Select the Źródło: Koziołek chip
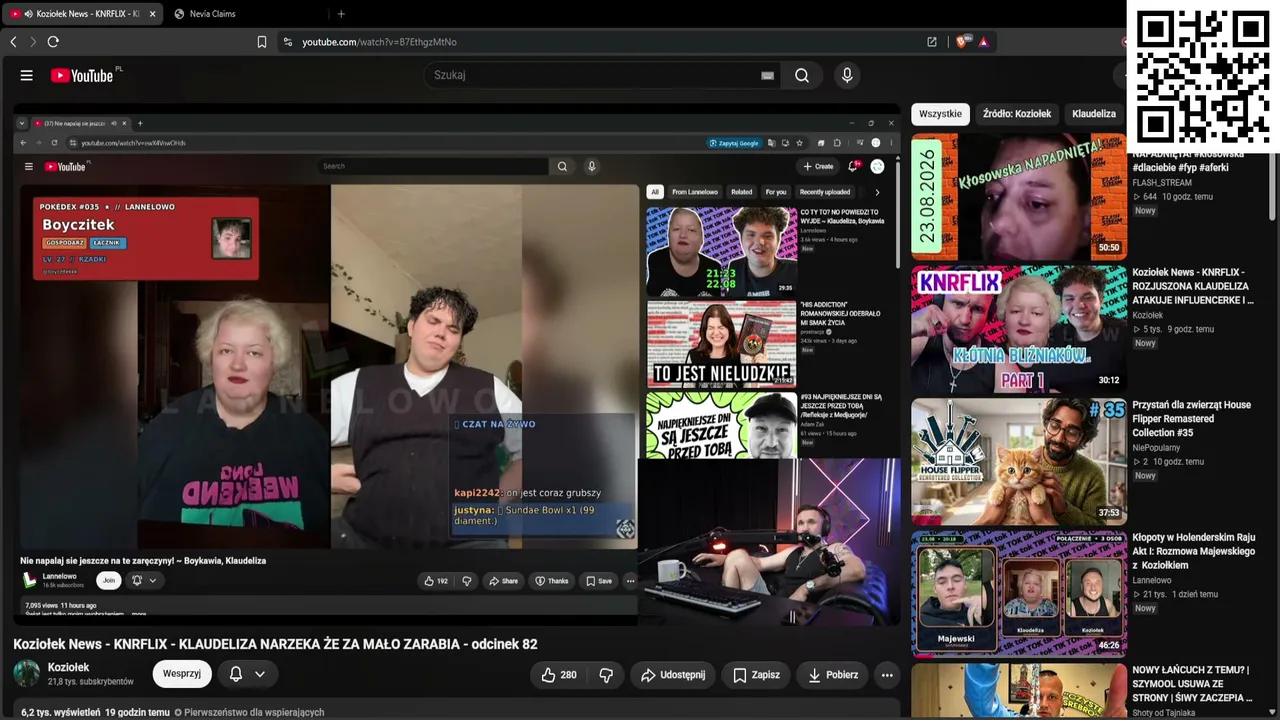Viewport: 1280px width, 720px height. pyautogui.click(x=1017, y=114)
